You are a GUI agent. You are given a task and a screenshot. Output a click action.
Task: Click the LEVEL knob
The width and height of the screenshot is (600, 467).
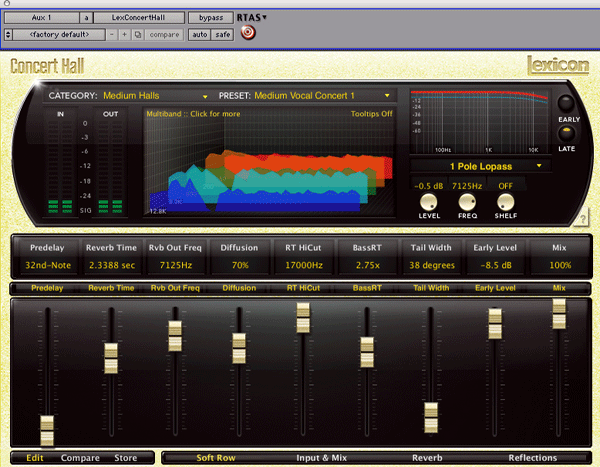coord(429,202)
